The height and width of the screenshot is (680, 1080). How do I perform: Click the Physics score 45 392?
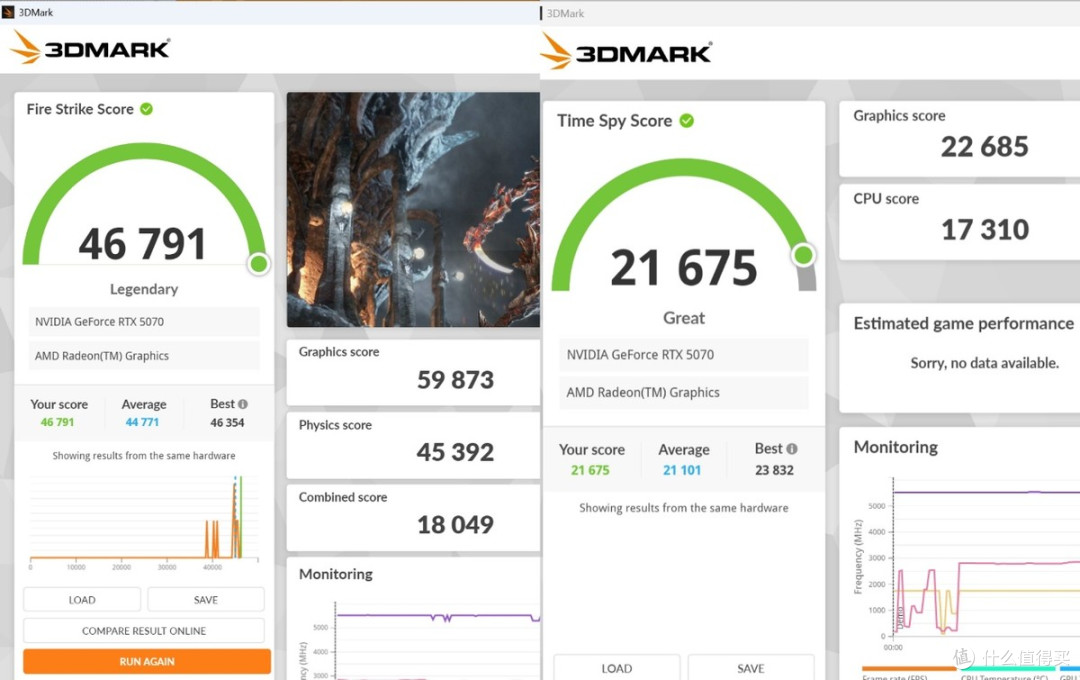(455, 452)
